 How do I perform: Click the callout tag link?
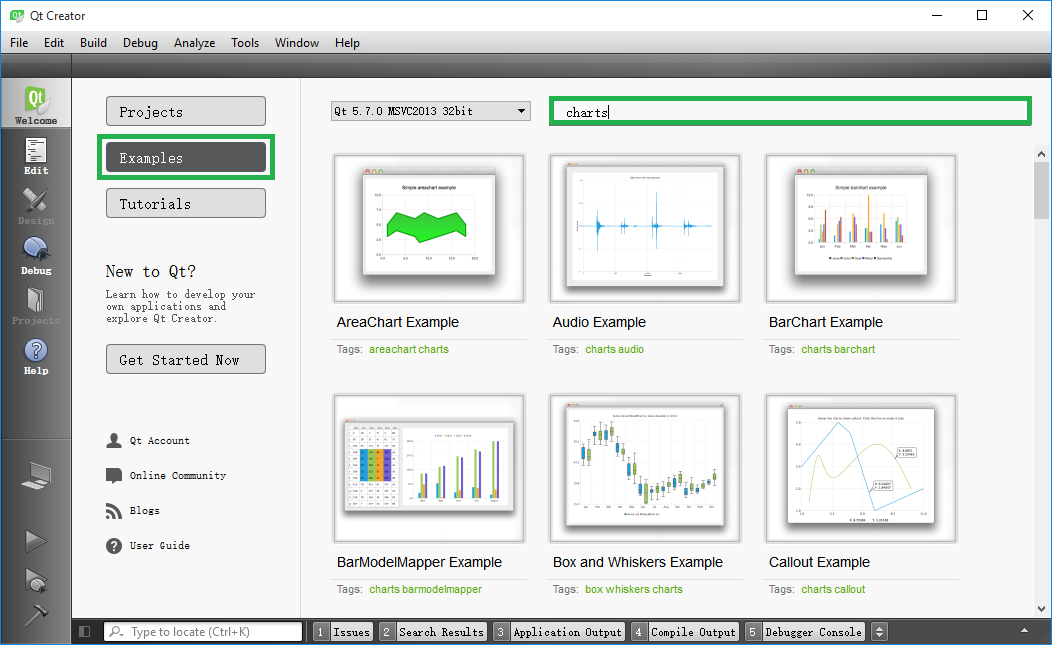click(x=849, y=589)
